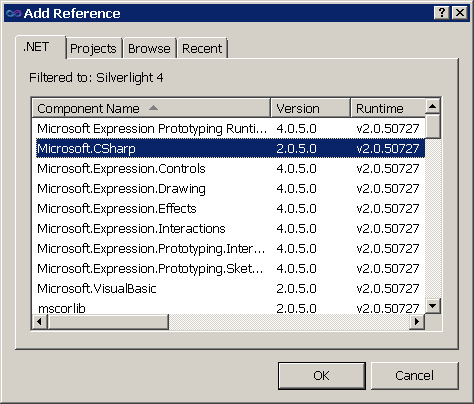Select the mscorlib component
The image size is (474, 404).
pyautogui.click(x=230, y=307)
